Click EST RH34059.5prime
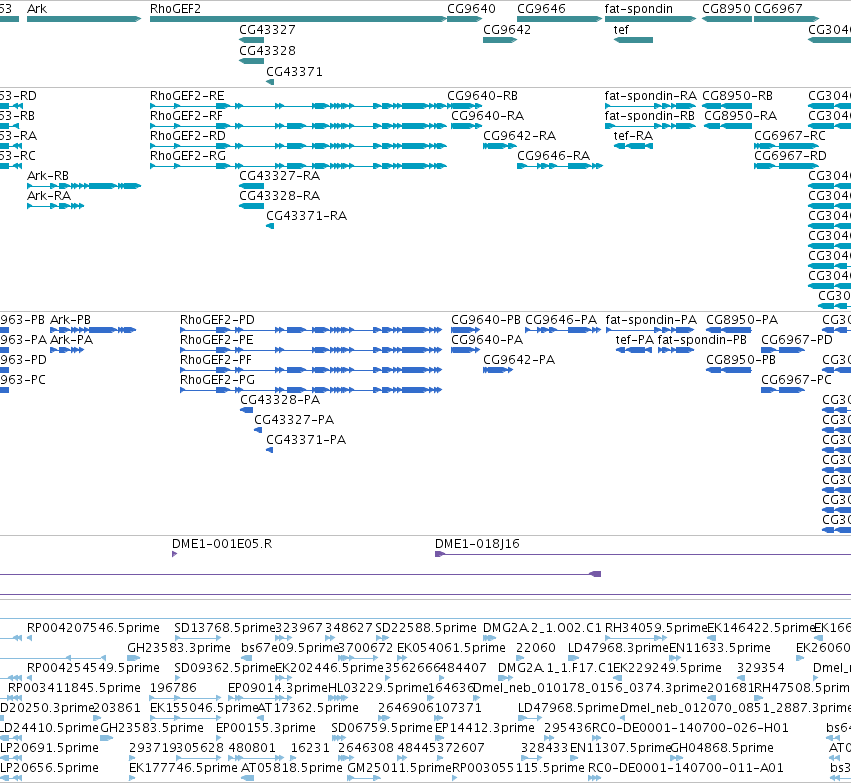 pyautogui.click(x=636, y=638)
